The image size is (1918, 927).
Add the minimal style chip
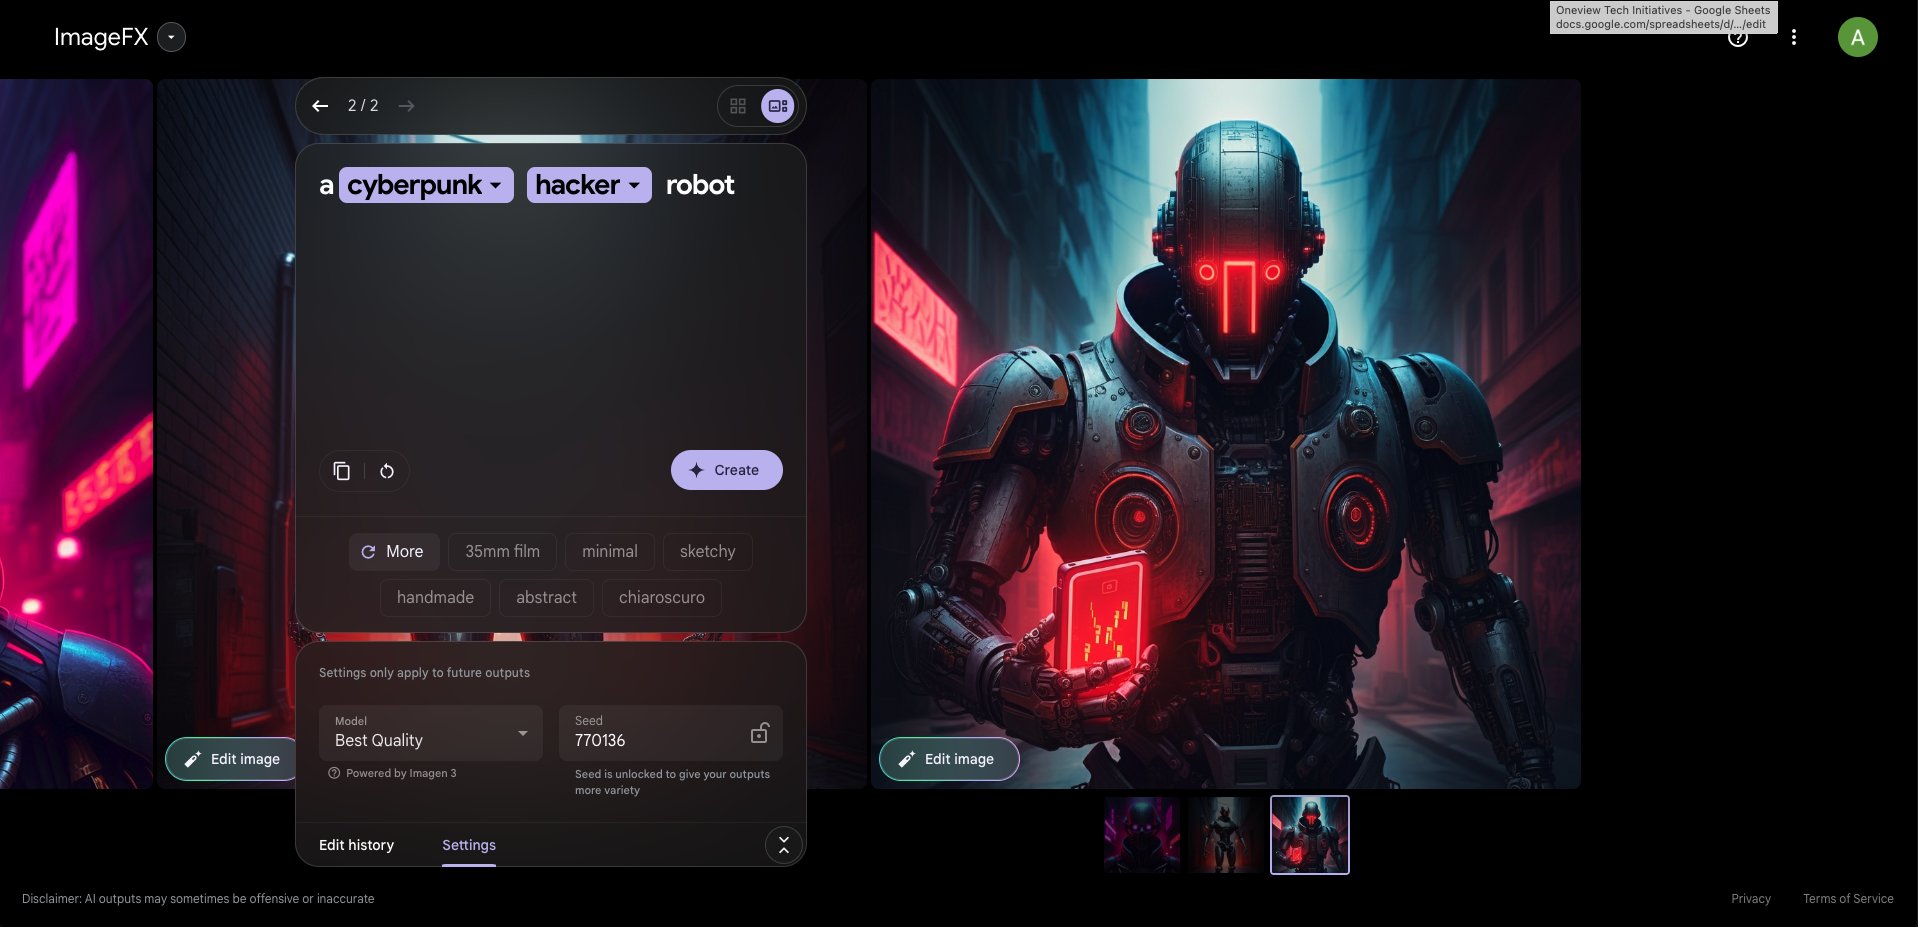(x=610, y=552)
